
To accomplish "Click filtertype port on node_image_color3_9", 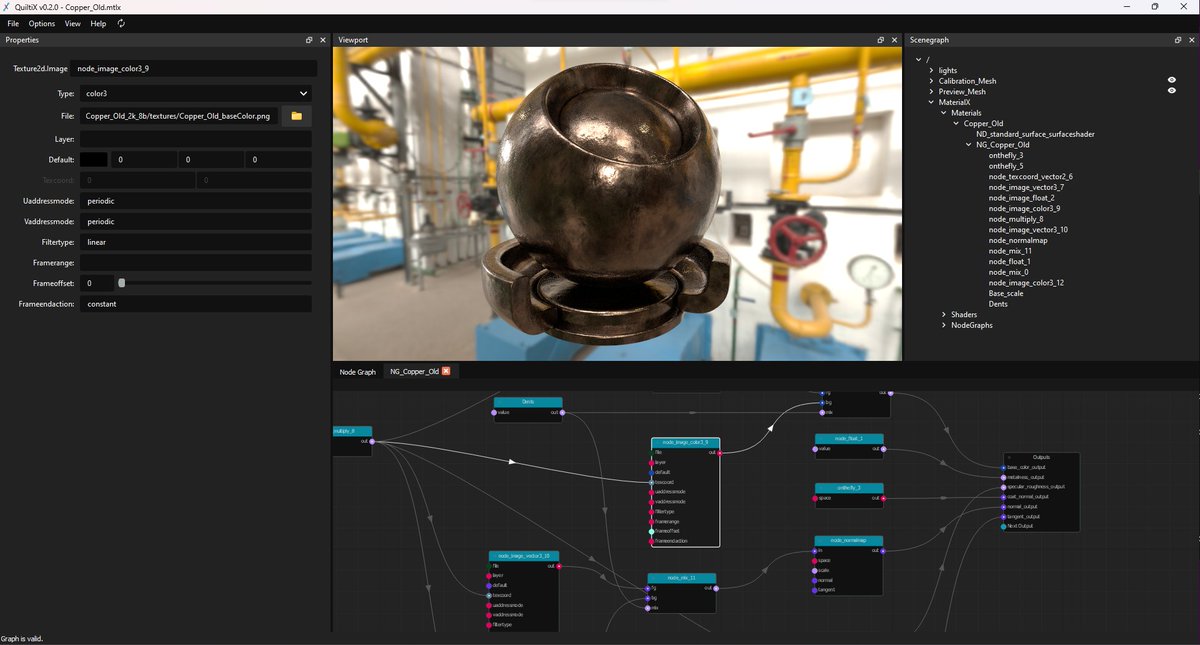I will [652, 511].
